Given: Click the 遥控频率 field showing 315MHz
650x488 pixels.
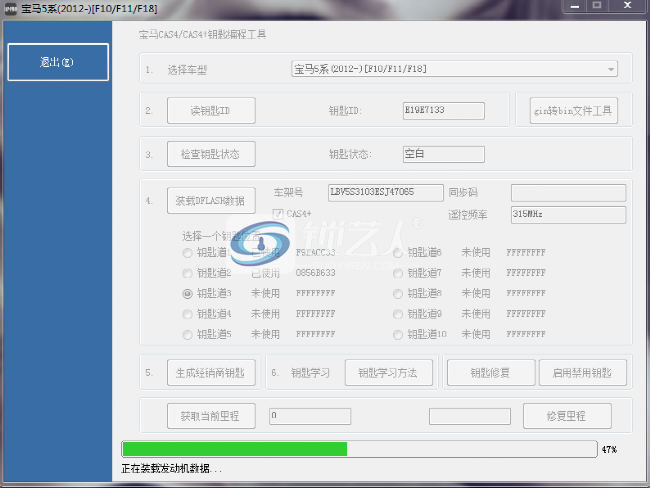Looking at the screenshot, I should pos(568,215).
